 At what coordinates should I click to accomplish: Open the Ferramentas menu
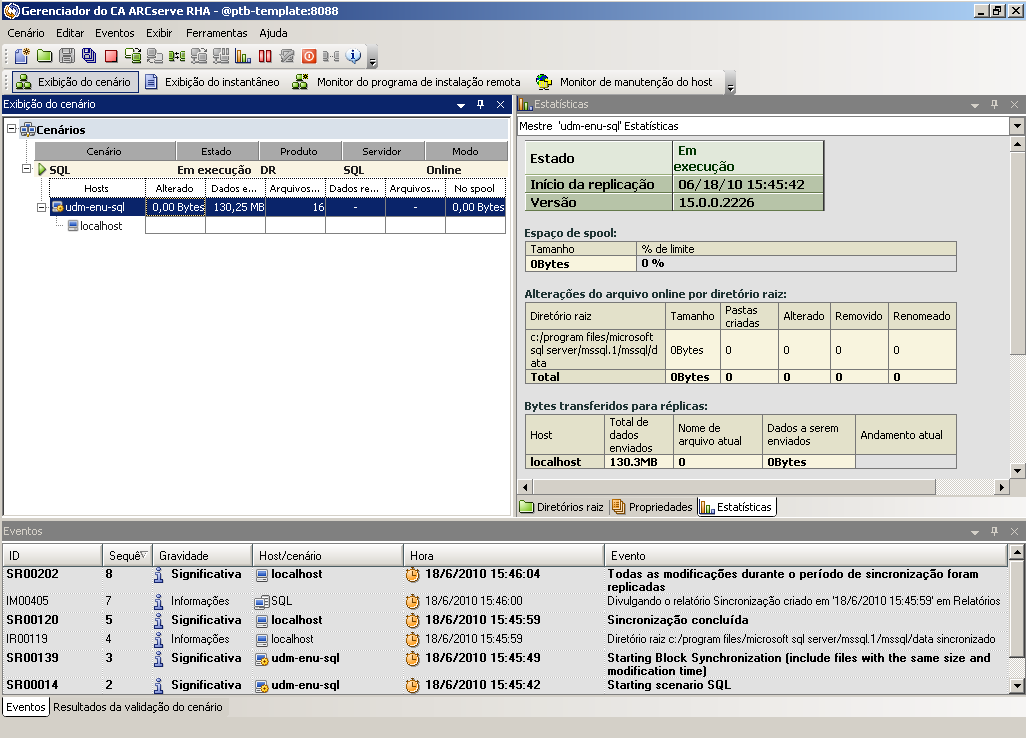[x=216, y=33]
